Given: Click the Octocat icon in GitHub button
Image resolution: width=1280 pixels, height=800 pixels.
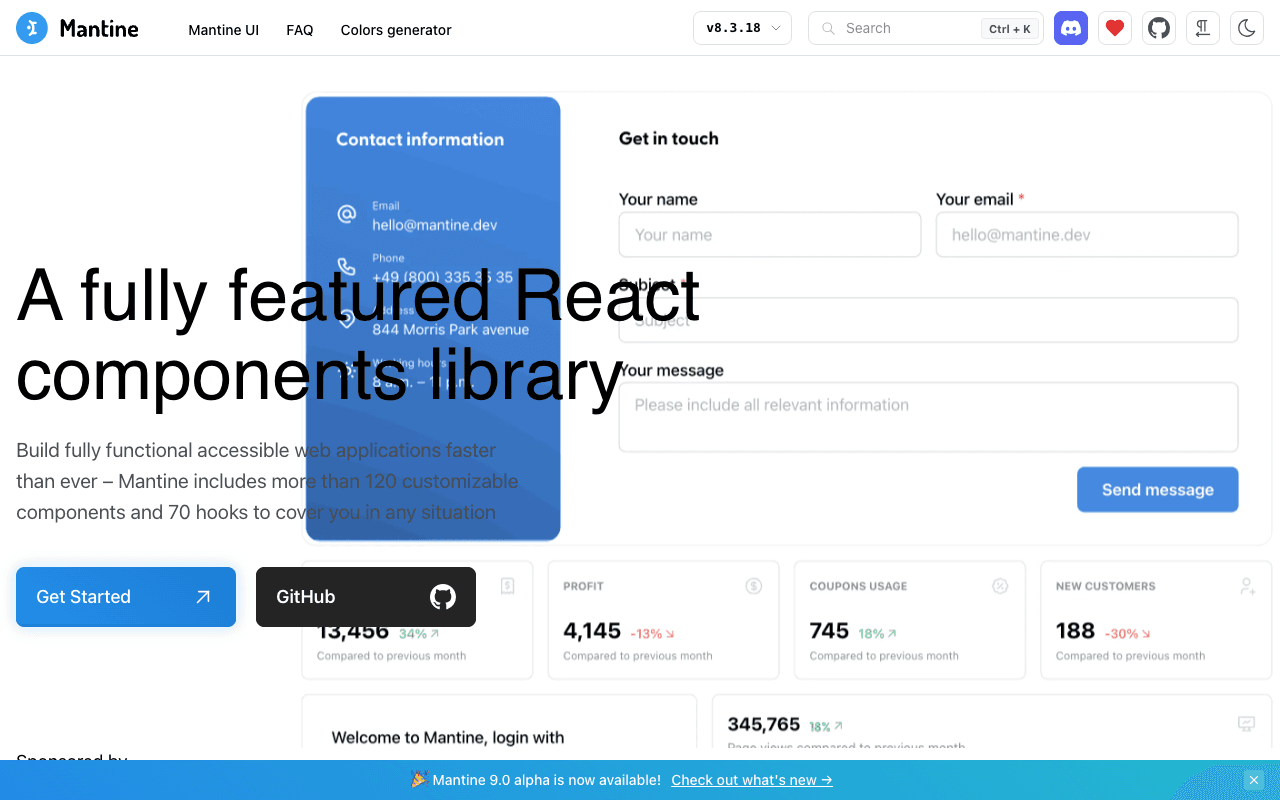Looking at the screenshot, I should coord(443,597).
